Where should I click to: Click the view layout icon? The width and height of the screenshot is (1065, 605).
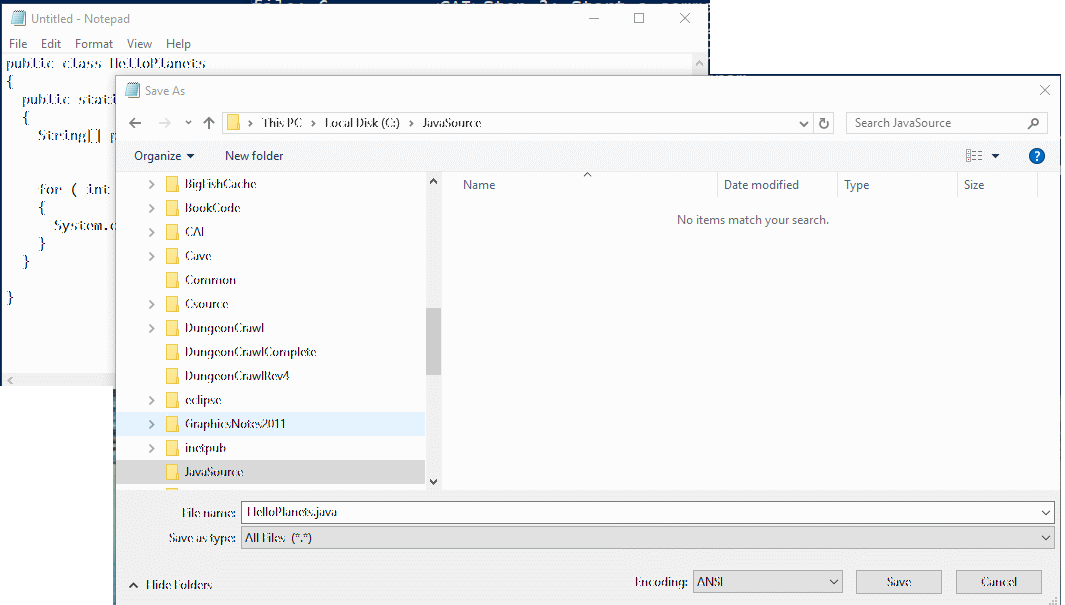point(974,156)
